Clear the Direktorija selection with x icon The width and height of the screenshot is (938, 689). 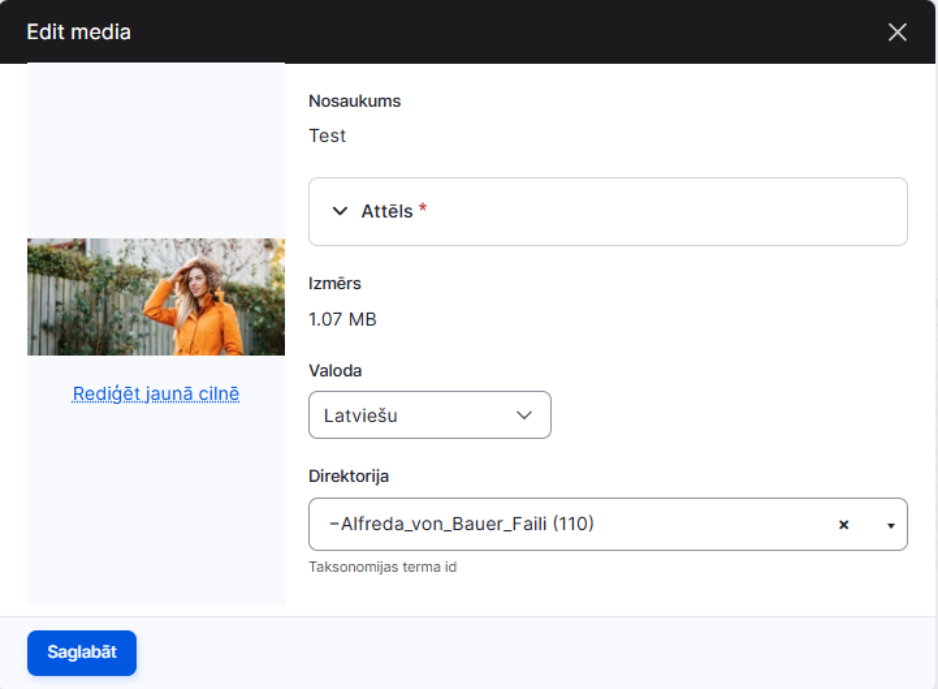coord(843,525)
